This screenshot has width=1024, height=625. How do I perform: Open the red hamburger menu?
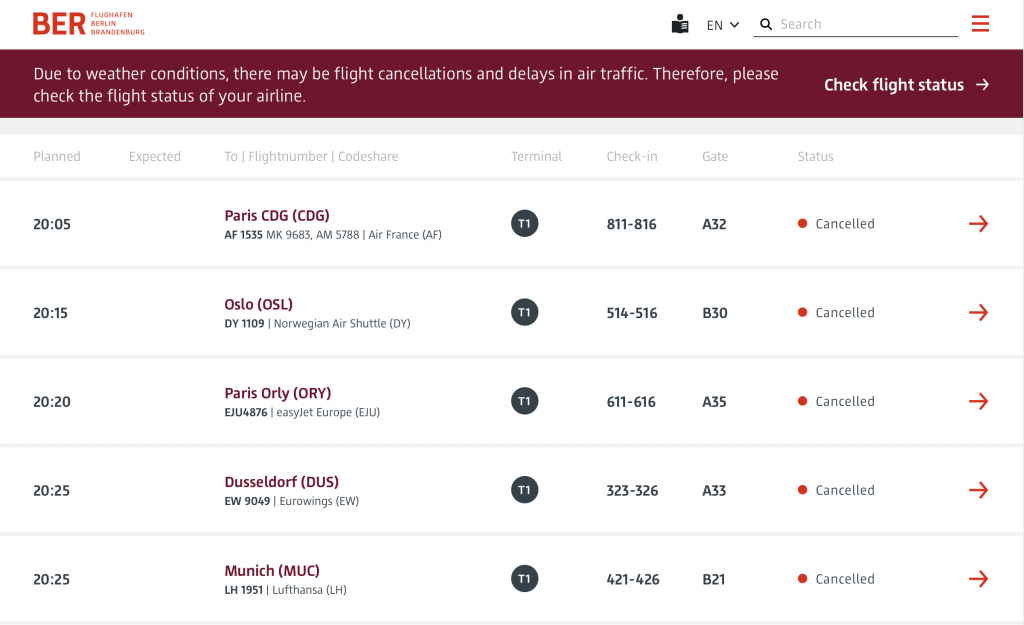pos(980,24)
